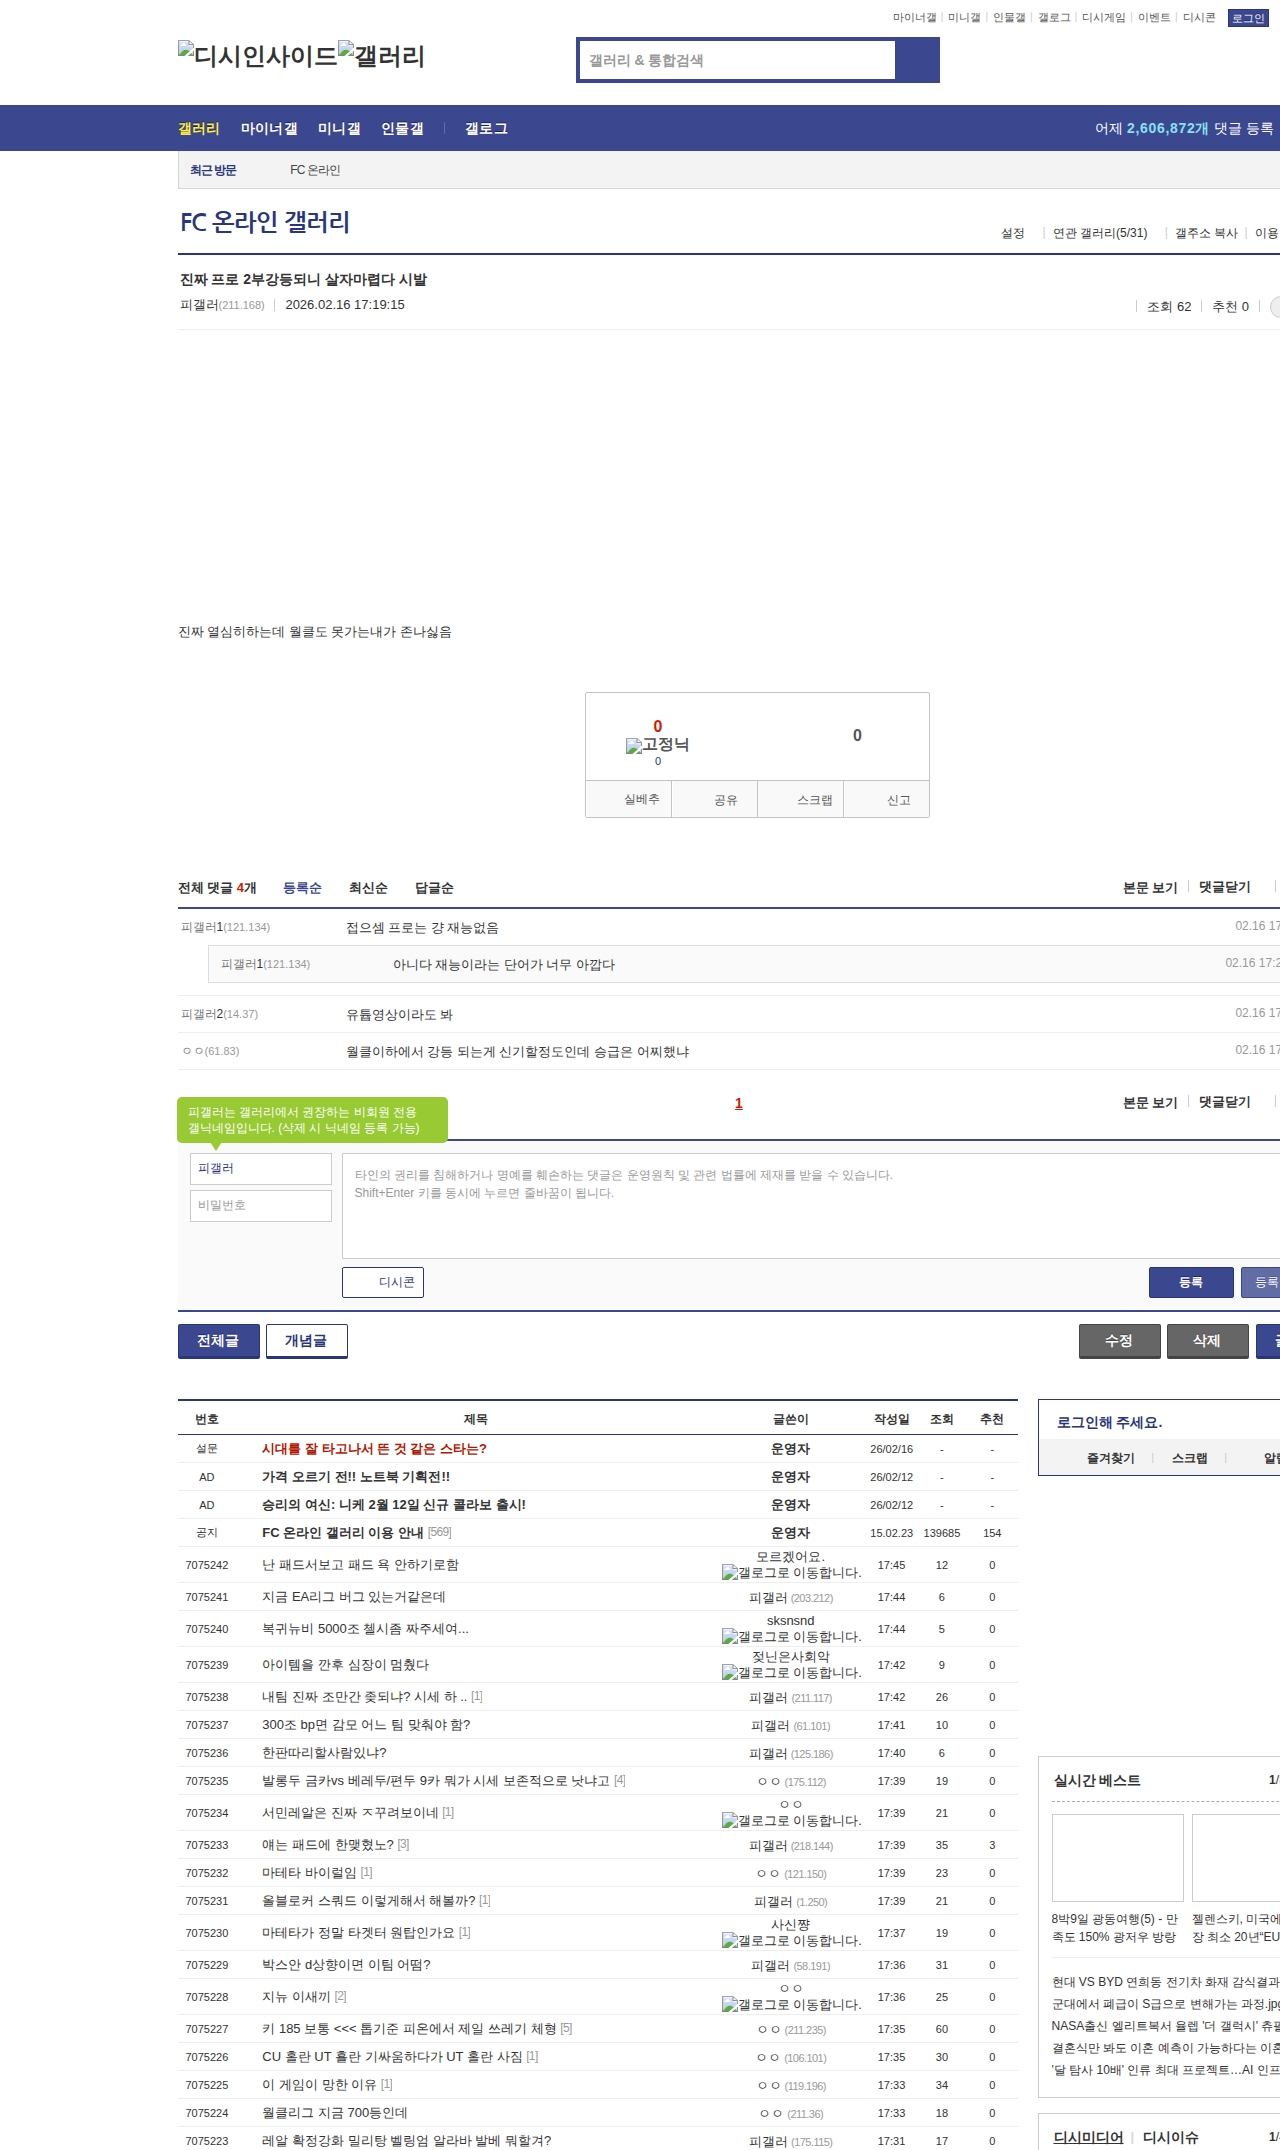Sort comments by 등록순
The image size is (1280, 2150).
[x=302, y=888]
